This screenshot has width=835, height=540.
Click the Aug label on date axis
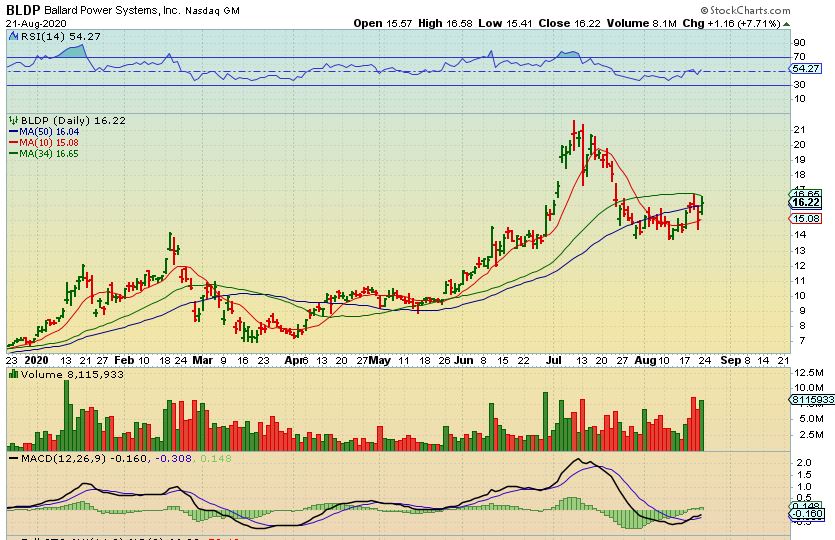tap(645, 361)
